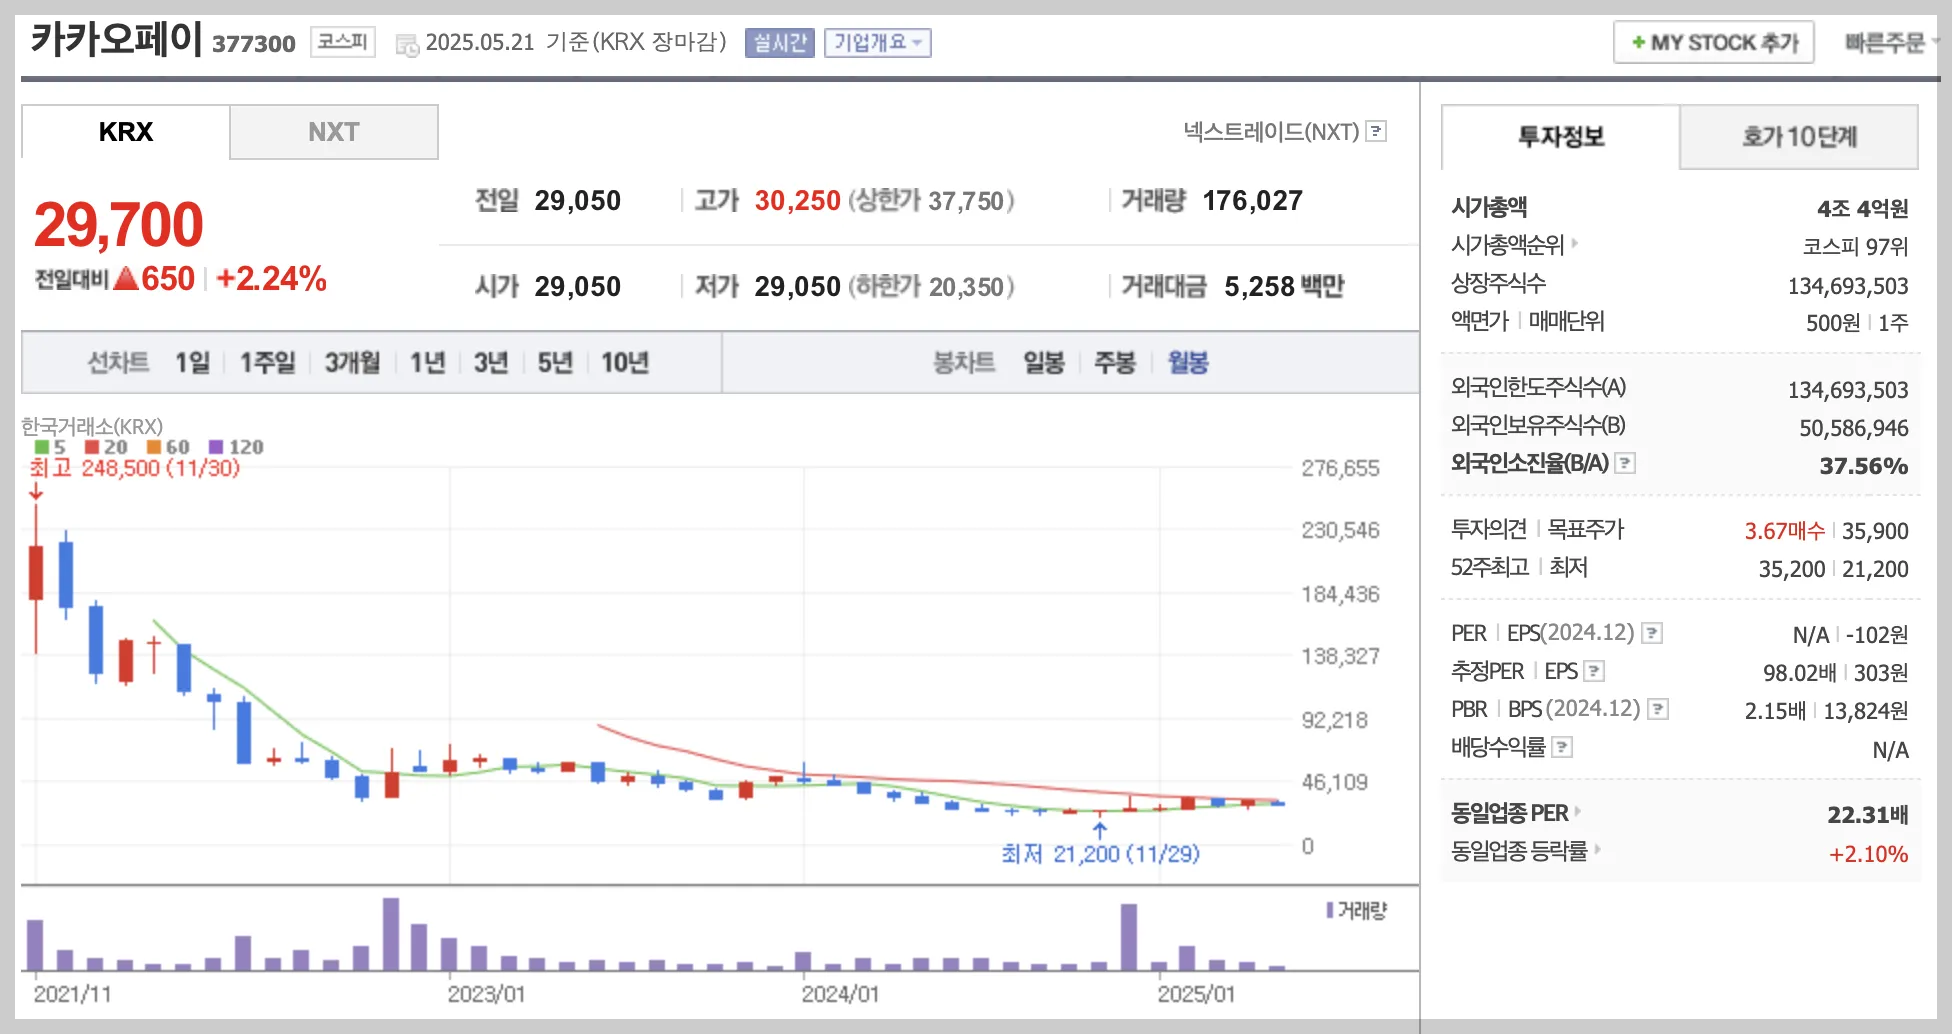Show the 10년 line chart
This screenshot has width=1952, height=1034.
tap(625, 362)
